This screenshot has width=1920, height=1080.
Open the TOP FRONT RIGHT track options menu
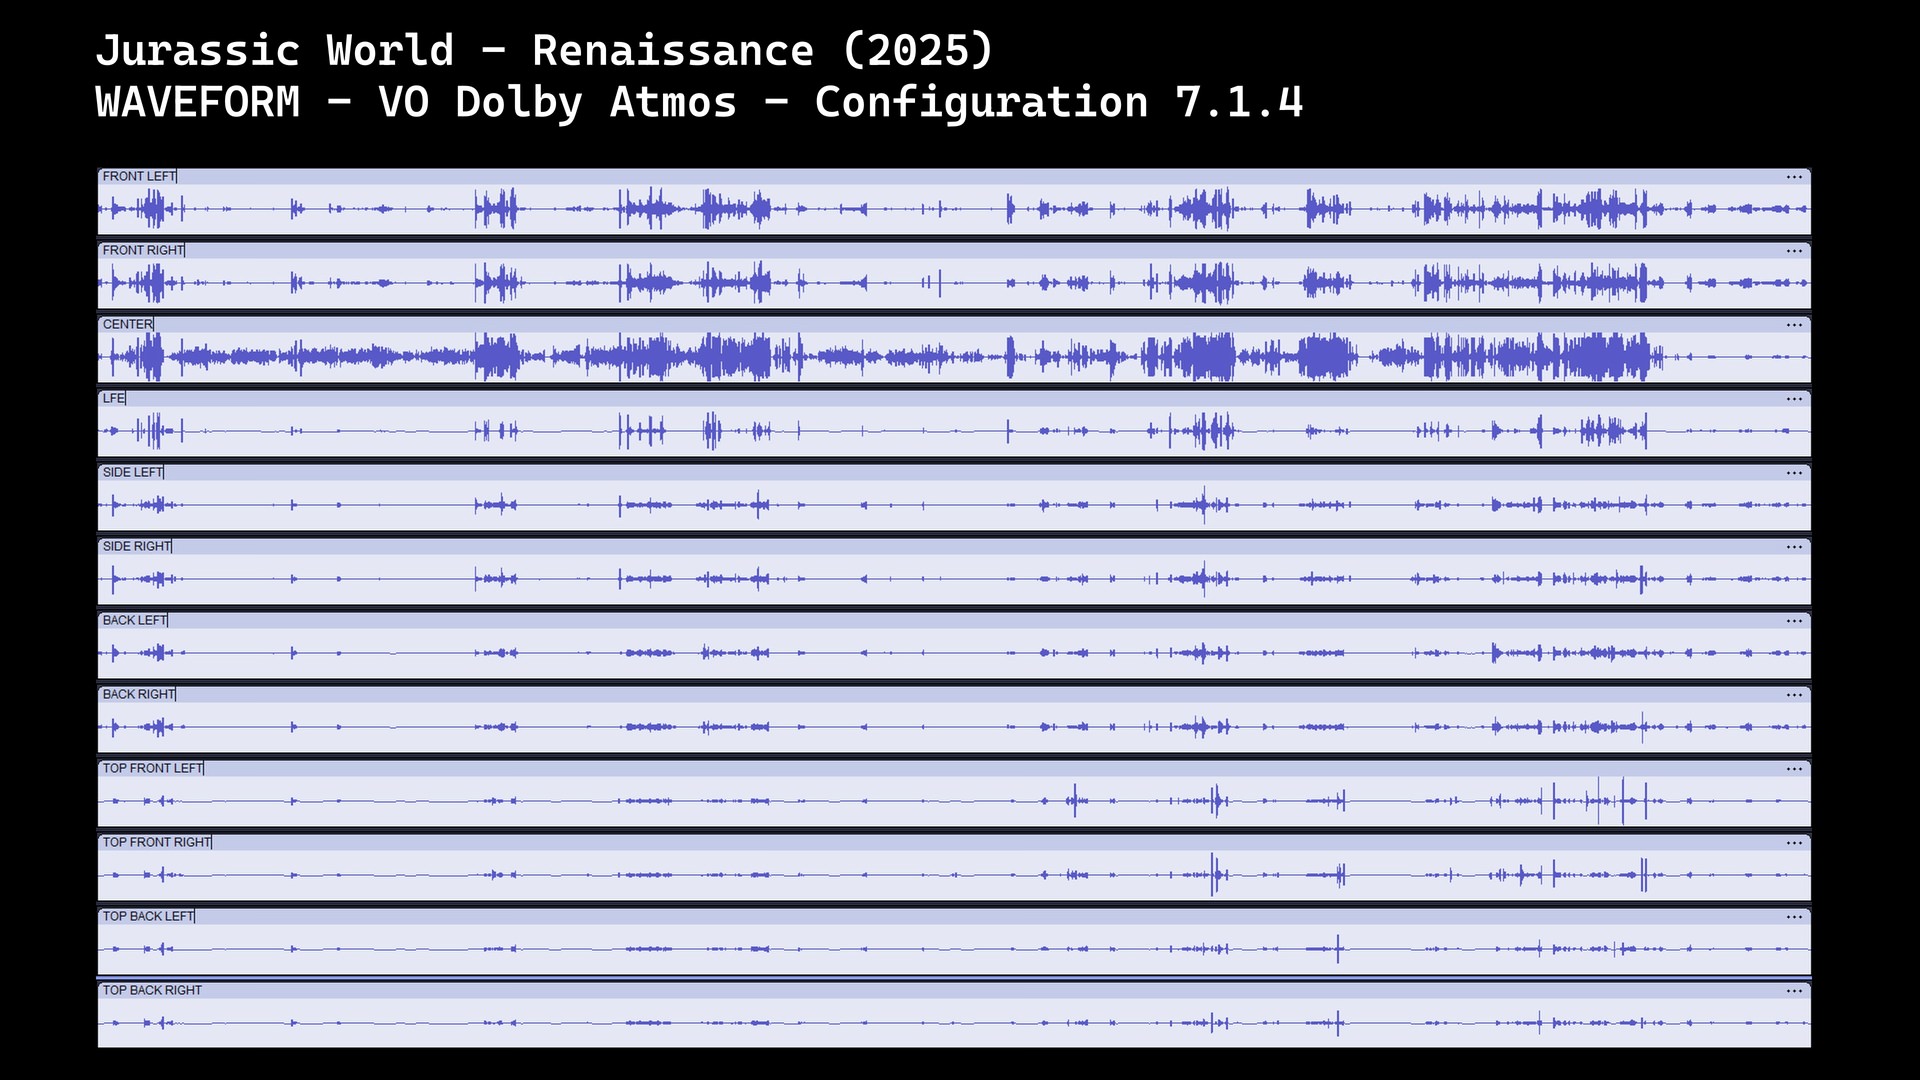[1794, 843]
